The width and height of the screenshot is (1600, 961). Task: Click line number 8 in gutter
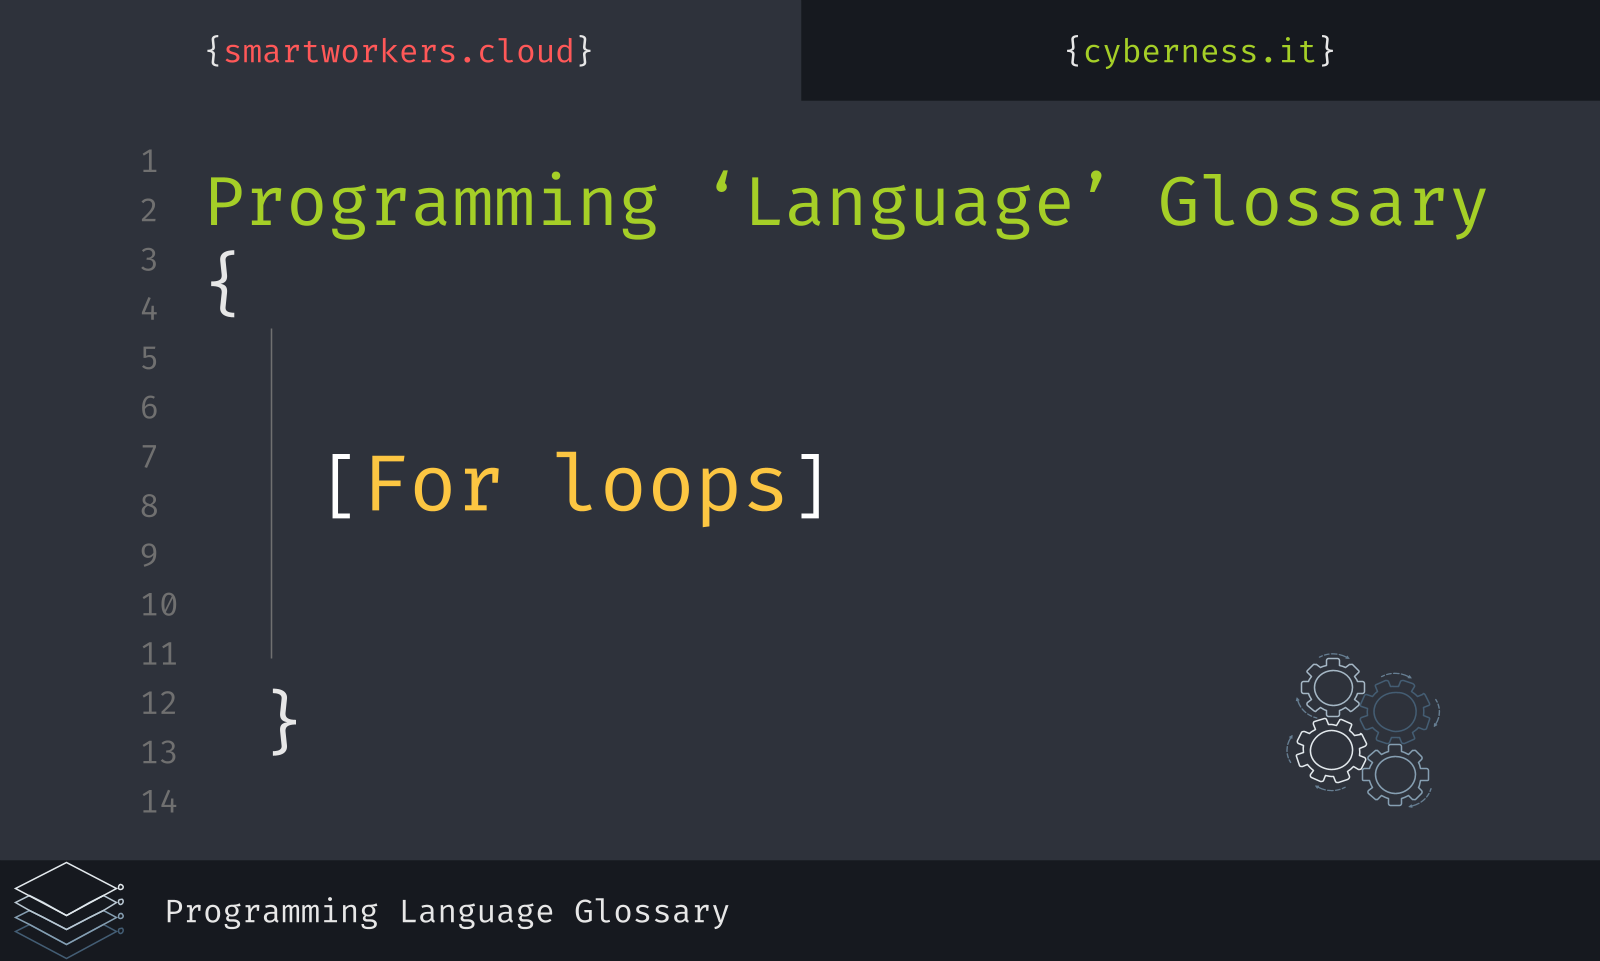coord(149,506)
